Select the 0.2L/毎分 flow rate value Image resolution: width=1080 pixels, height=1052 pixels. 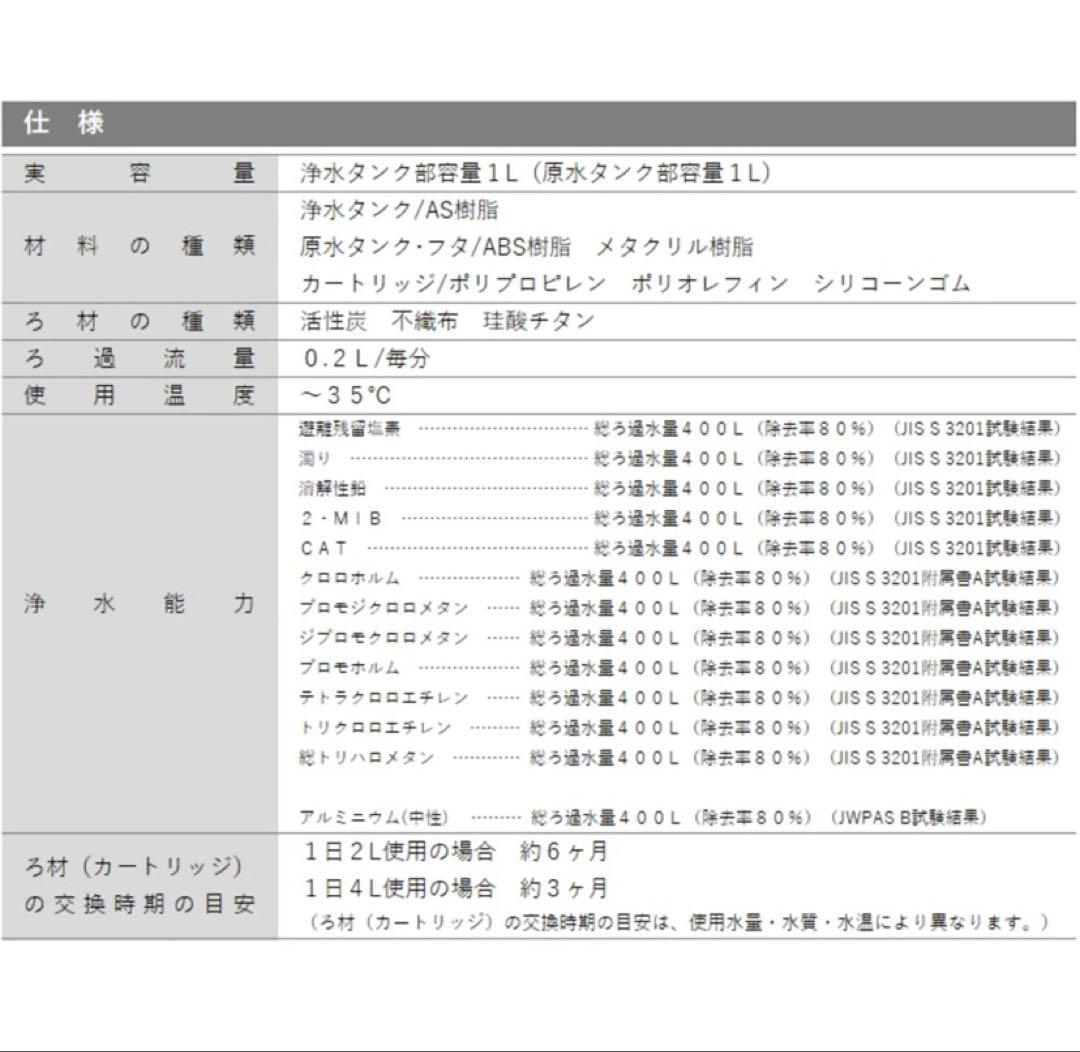pyautogui.click(x=369, y=359)
